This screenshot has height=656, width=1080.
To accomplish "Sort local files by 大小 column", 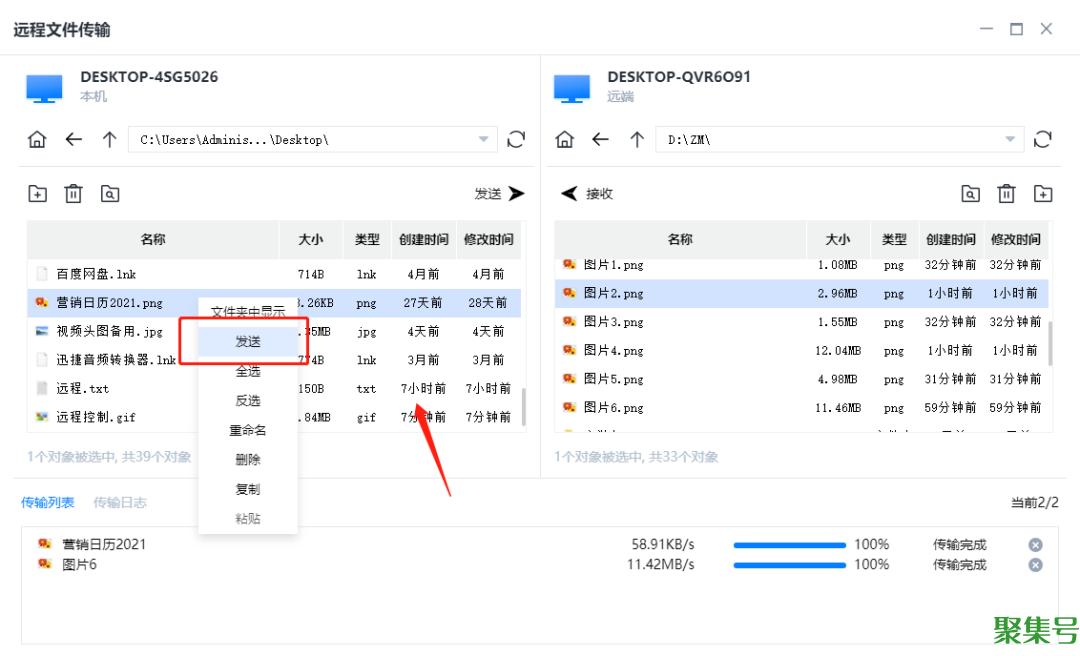I will pos(310,240).
